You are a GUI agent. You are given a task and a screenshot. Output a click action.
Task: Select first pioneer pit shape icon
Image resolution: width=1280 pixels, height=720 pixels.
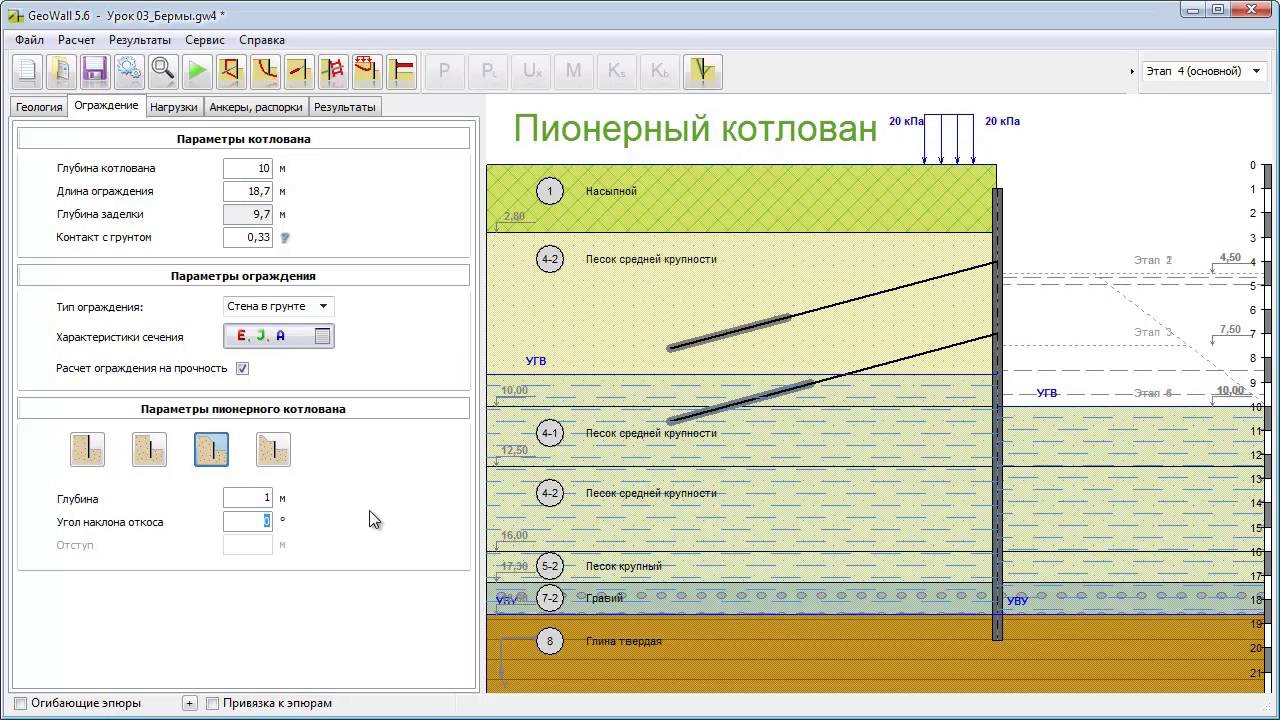87,450
